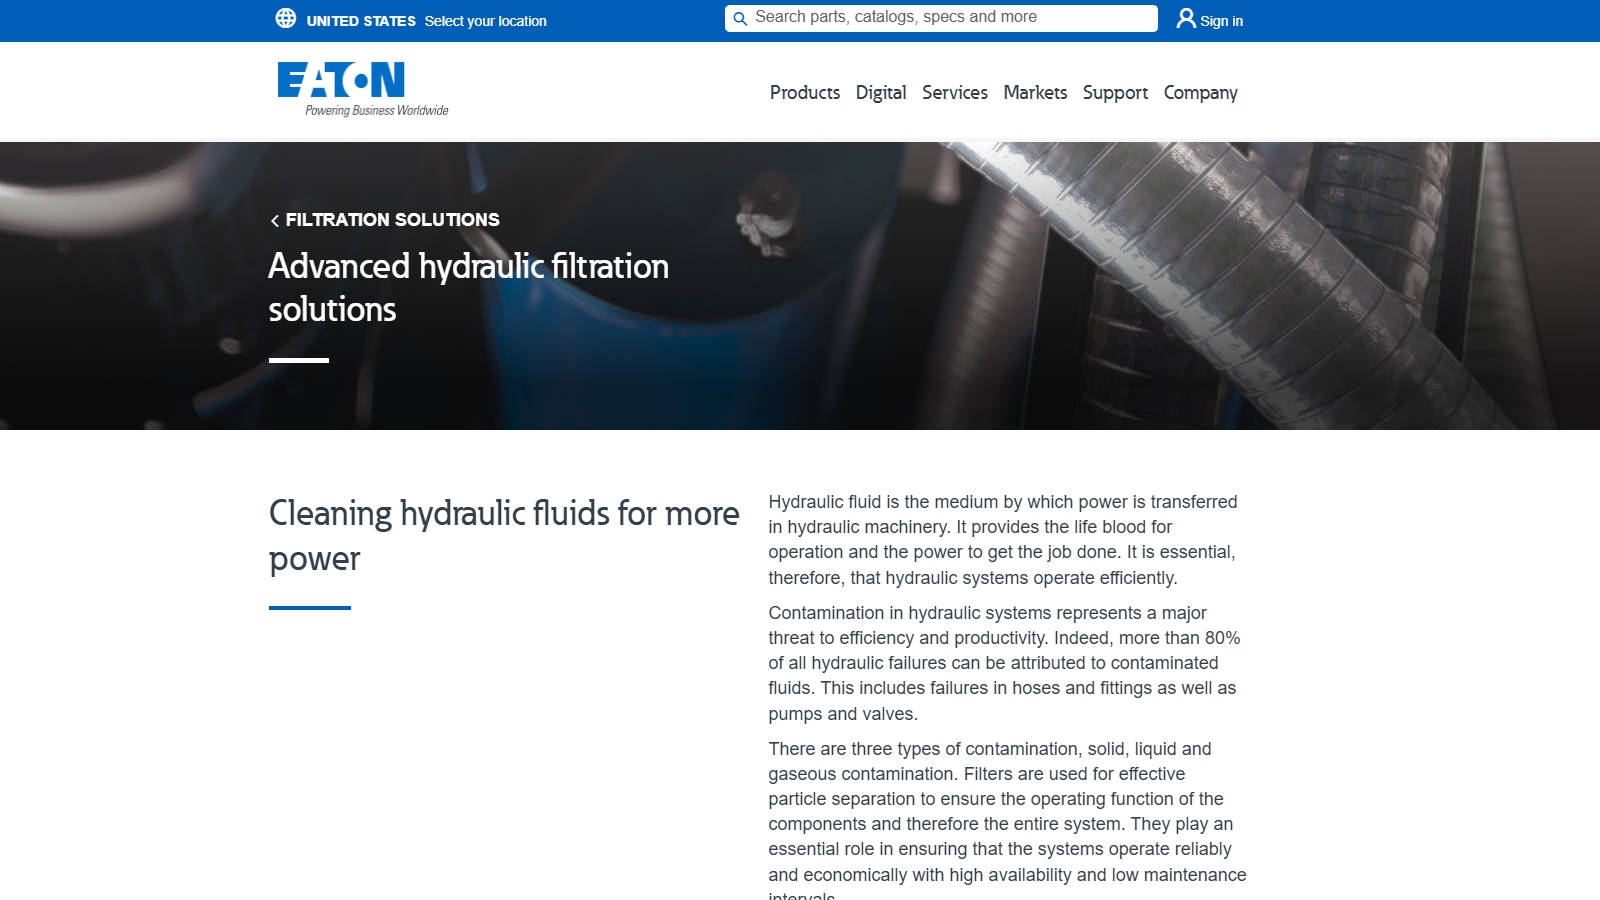Focus the search parts and catalogs field
This screenshot has width=1600, height=900.
point(950,18)
